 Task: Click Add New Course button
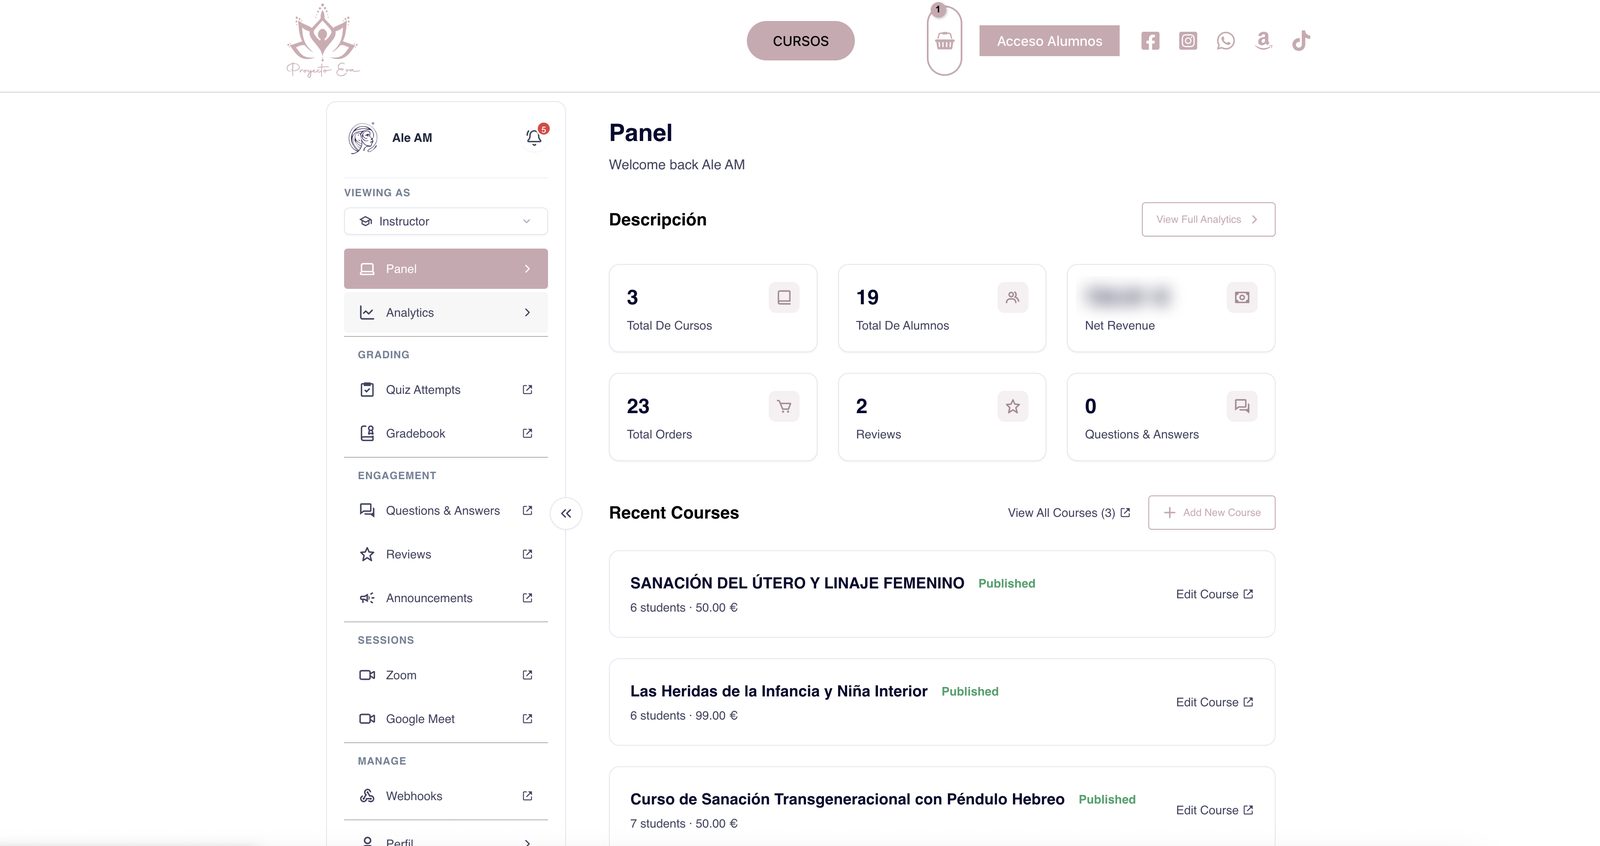coord(1212,512)
